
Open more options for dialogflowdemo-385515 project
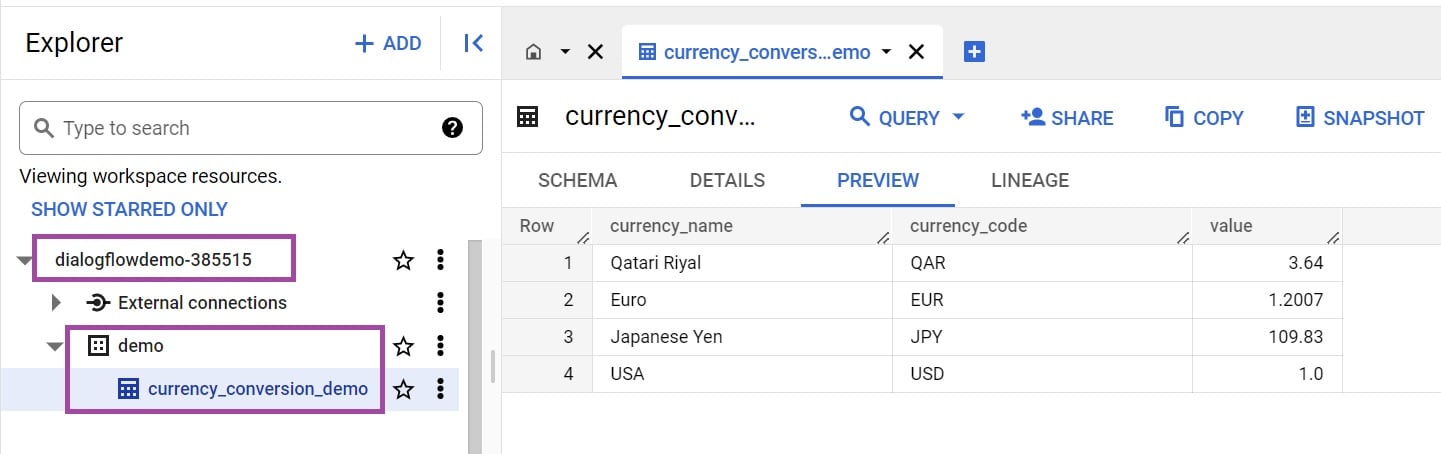(x=440, y=261)
